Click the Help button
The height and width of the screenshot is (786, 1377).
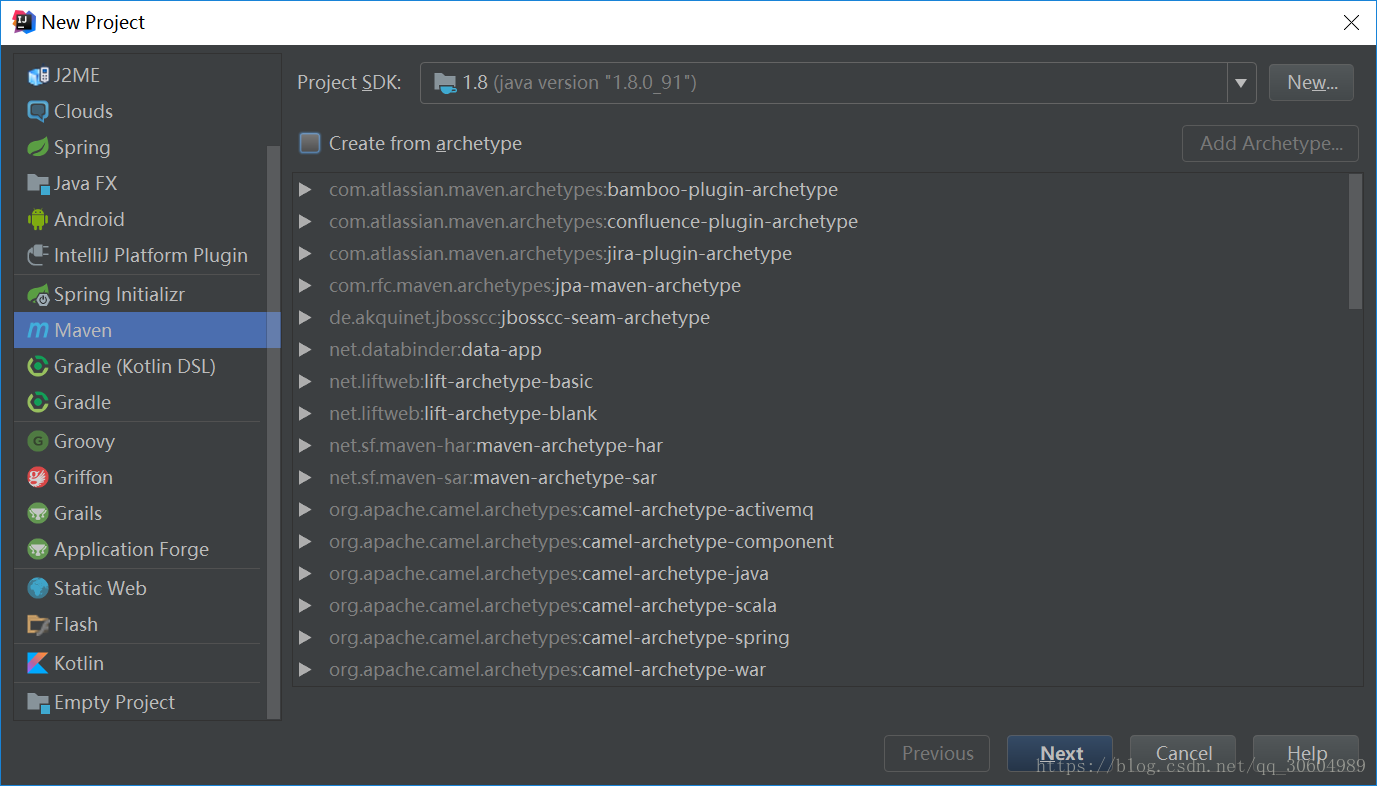(1306, 754)
